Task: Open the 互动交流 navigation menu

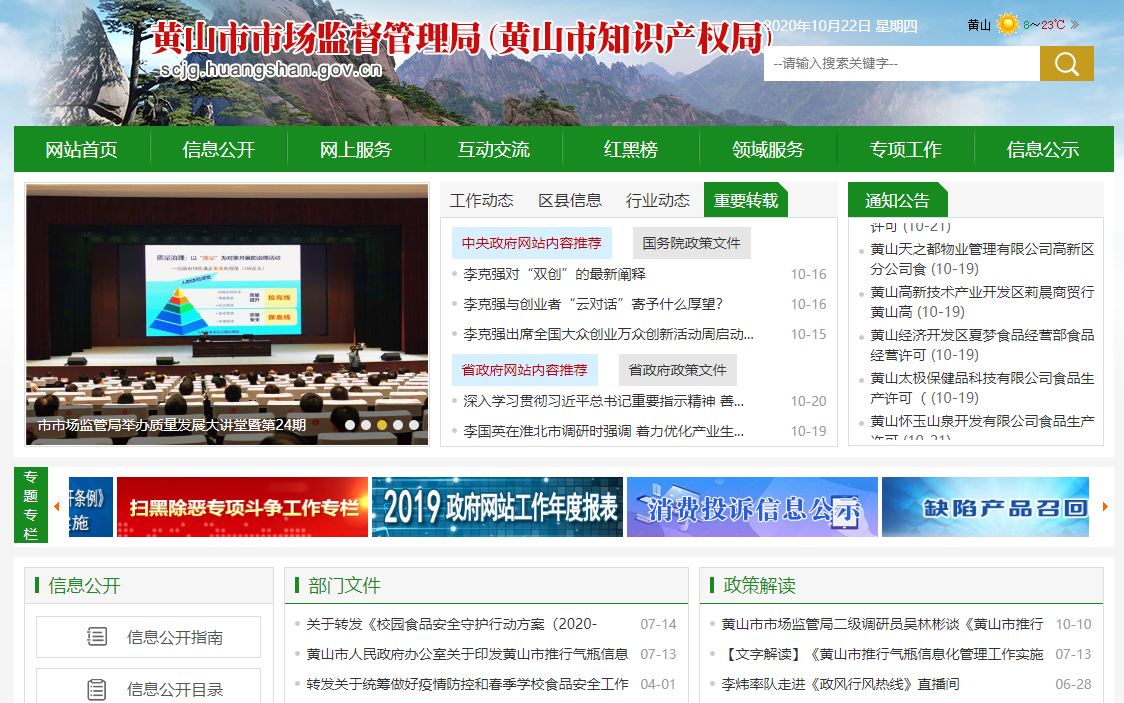Action: pyautogui.click(x=494, y=149)
